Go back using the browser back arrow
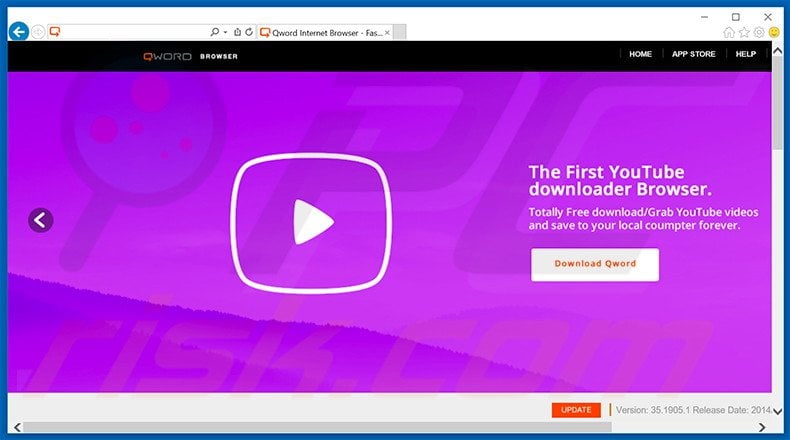Image resolution: width=790 pixels, height=440 pixels. 19,32
